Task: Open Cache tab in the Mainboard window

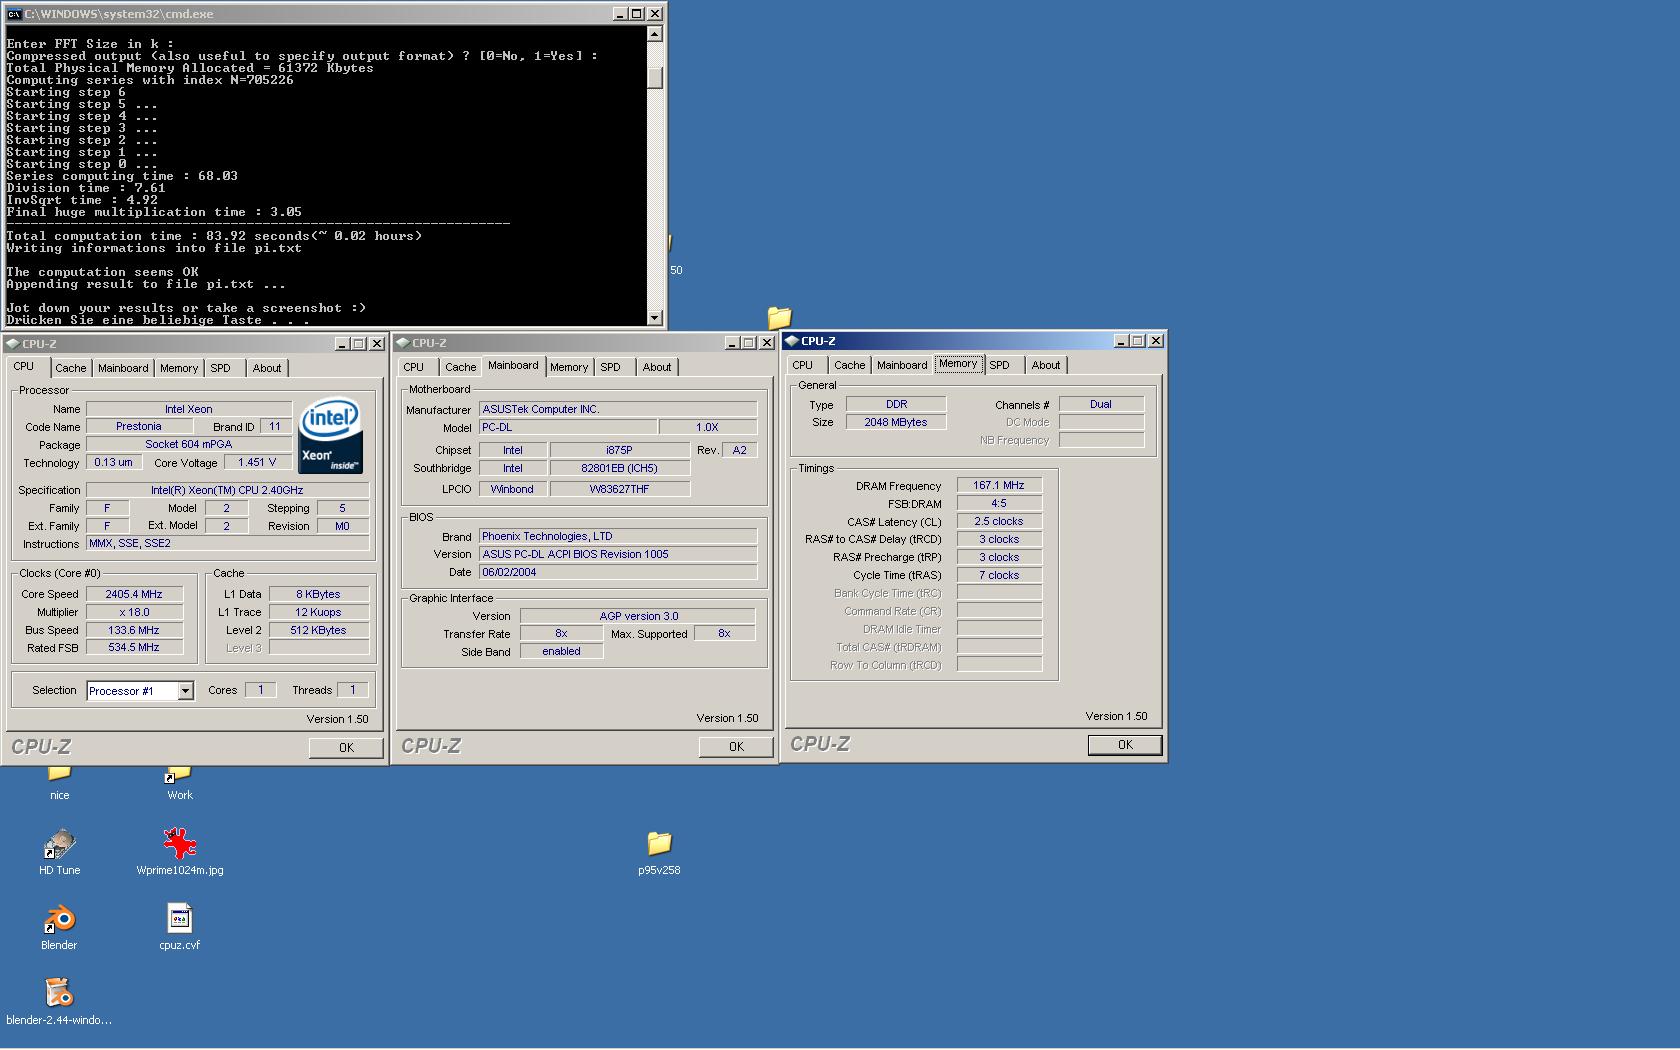Action: 461,367
